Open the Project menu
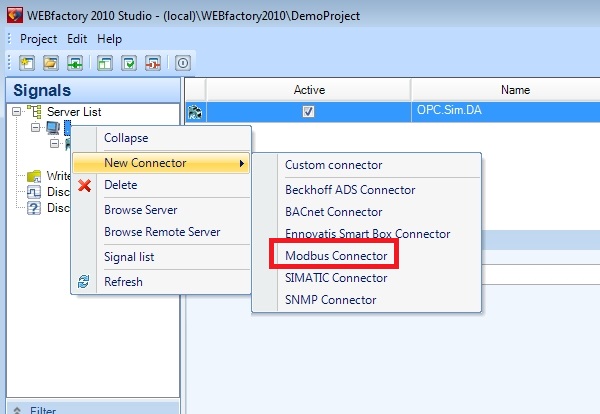Image resolution: width=600 pixels, height=414 pixels. (38, 39)
